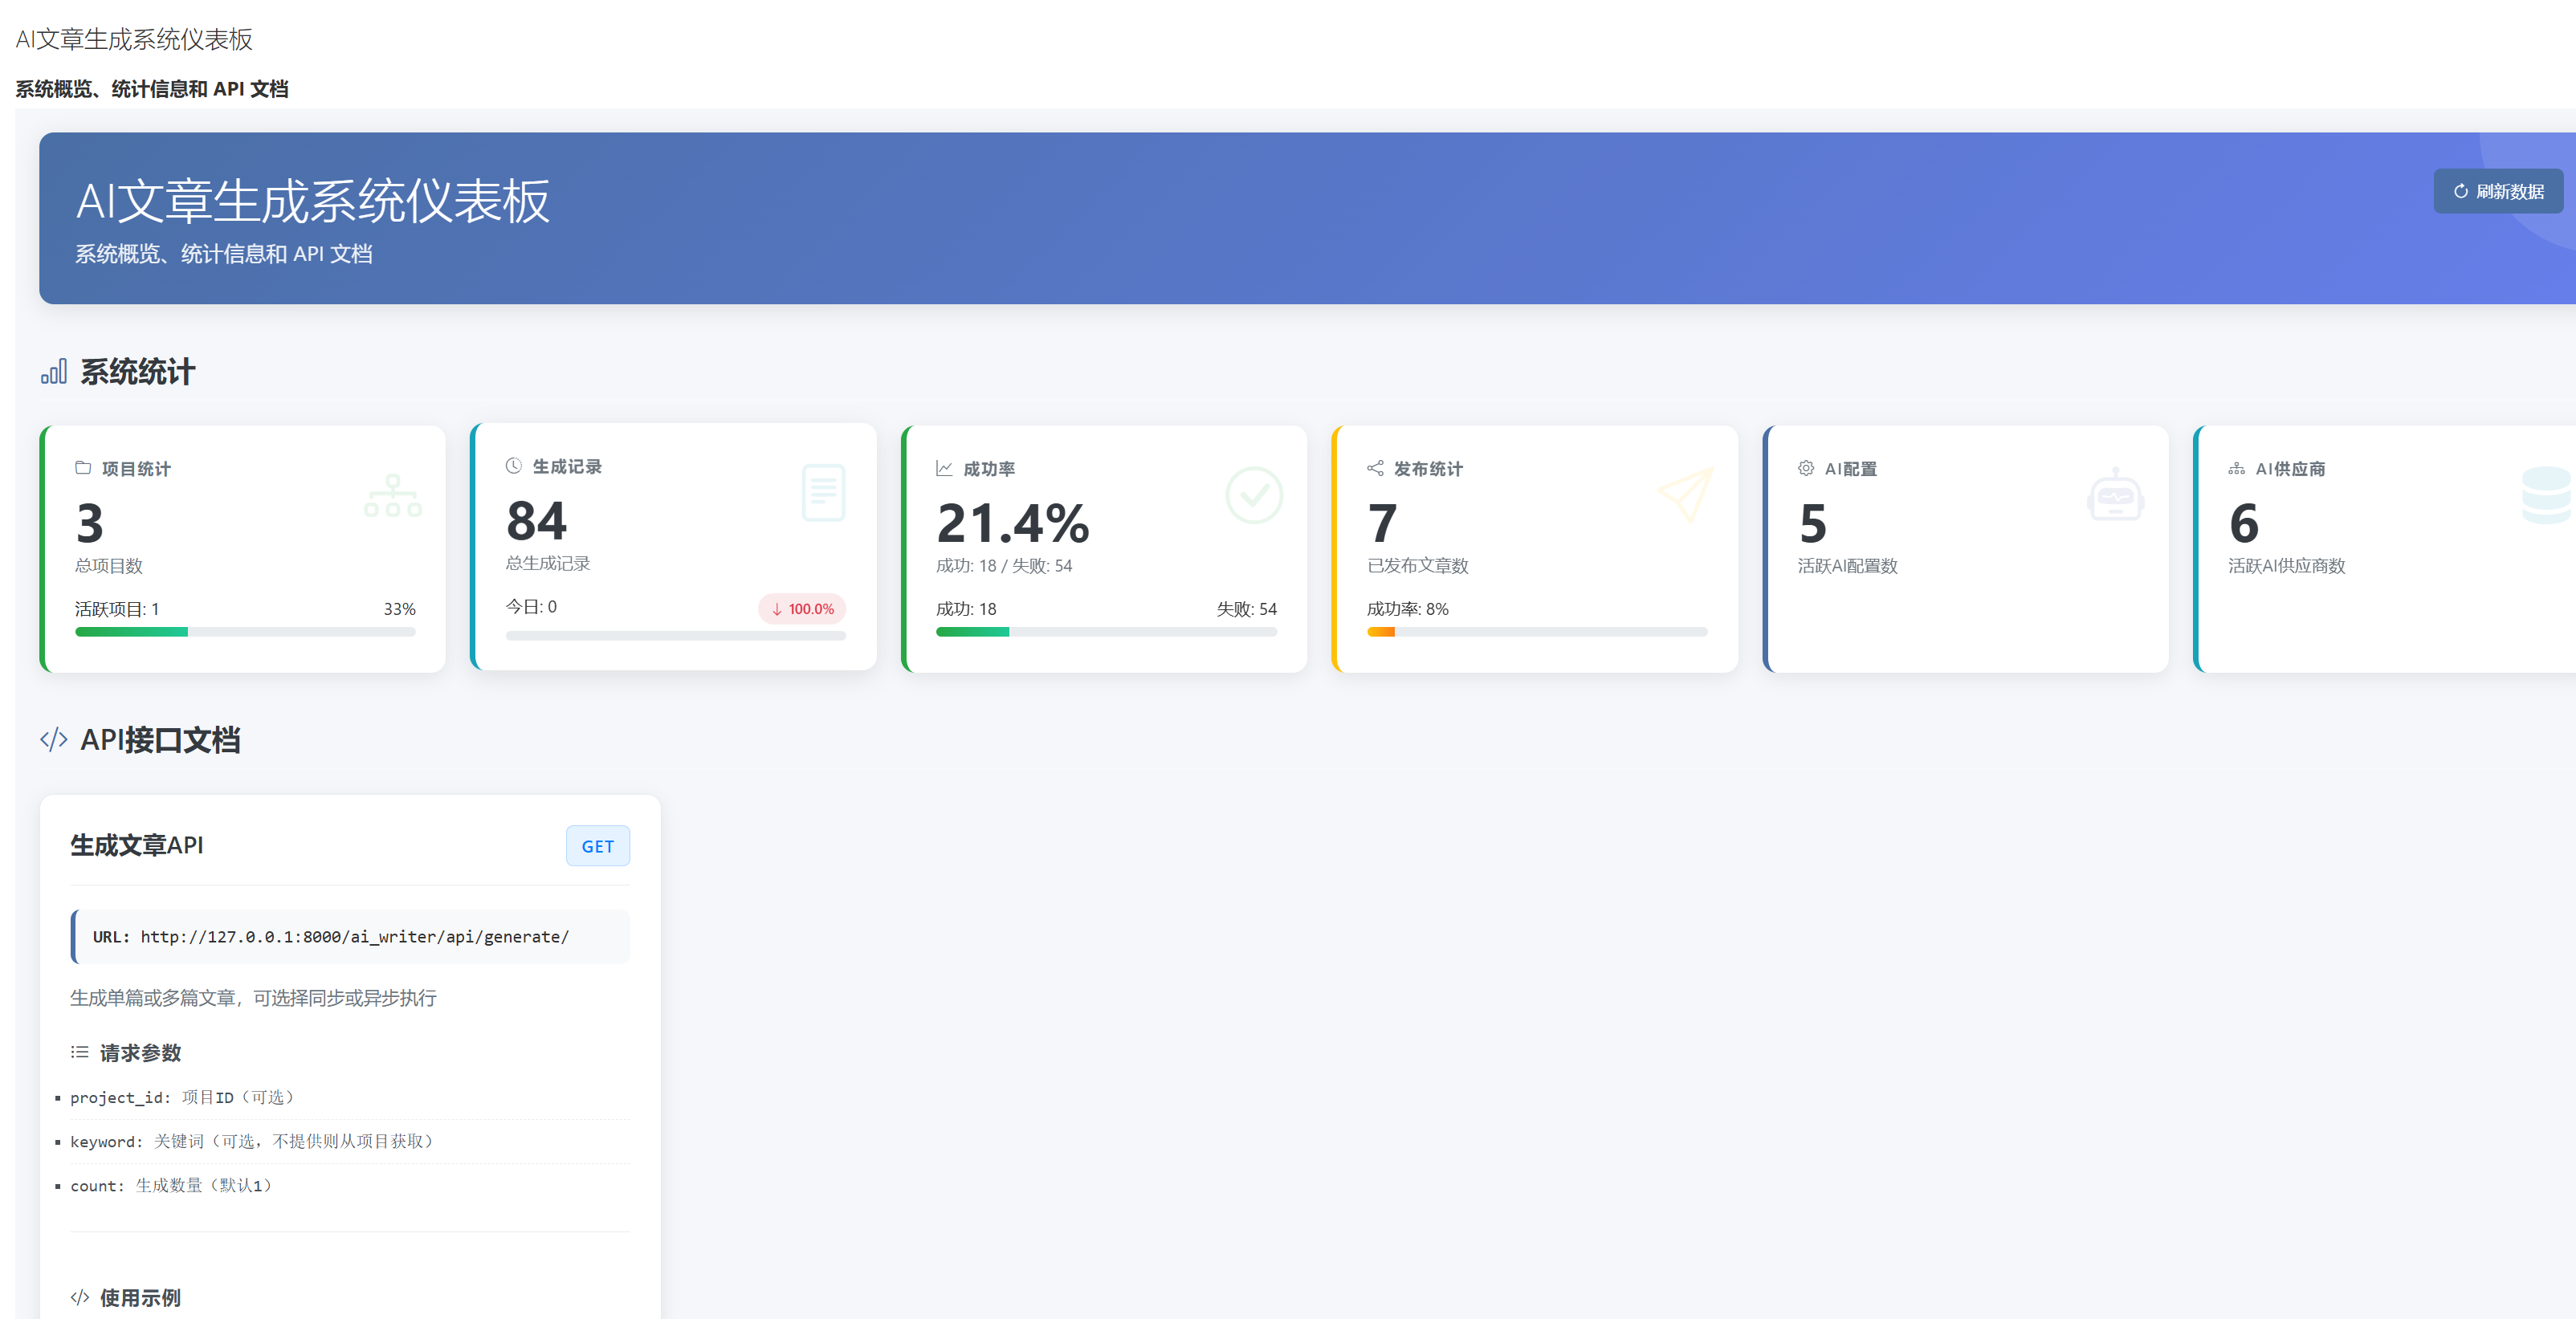Click the 刷新数据 refresh button
The width and height of the screenshot is (2576, 1319).
pos(2497,191)
